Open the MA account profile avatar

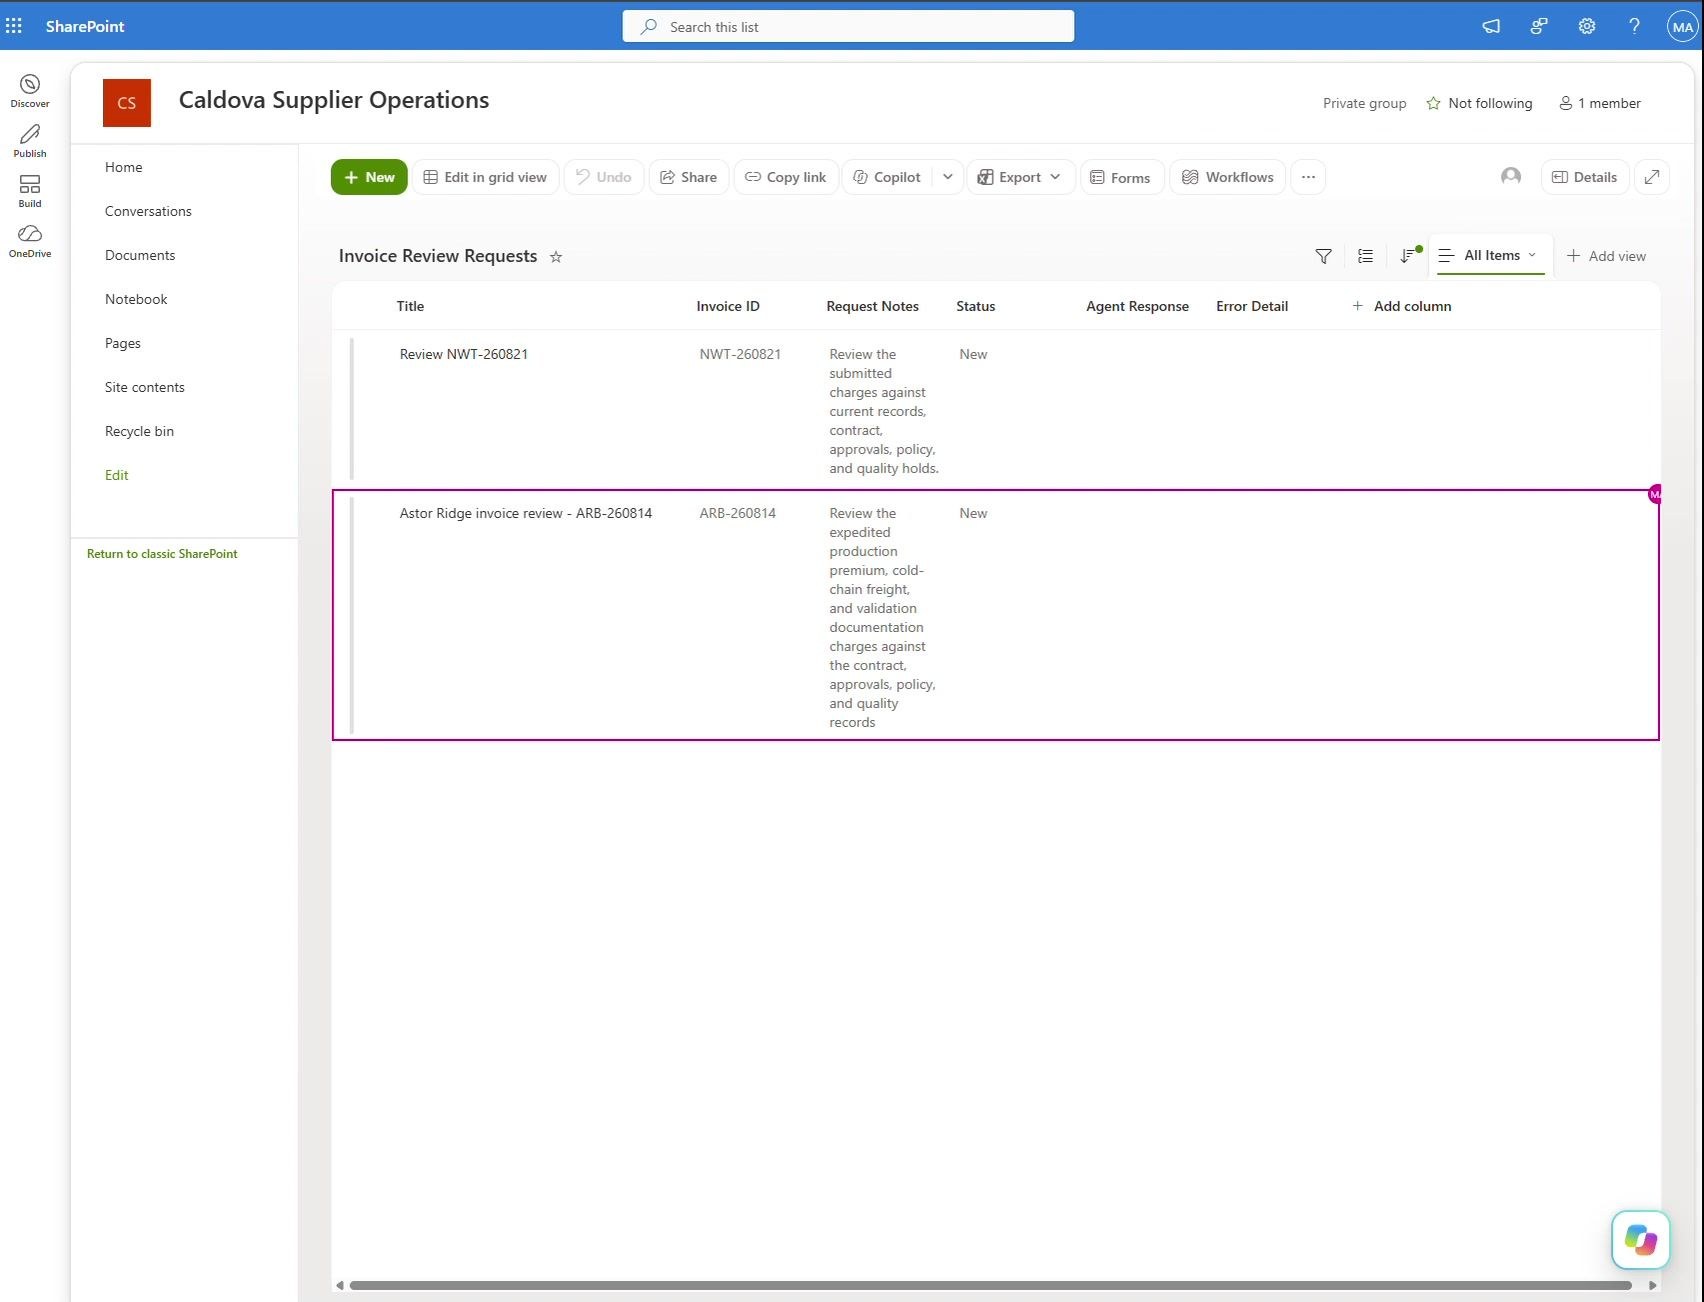1682,27
